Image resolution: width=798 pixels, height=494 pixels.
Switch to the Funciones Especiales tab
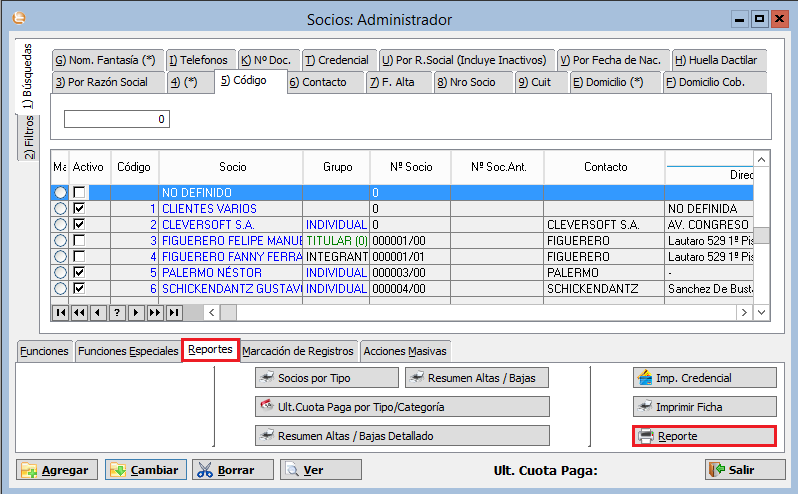[127, 351]
